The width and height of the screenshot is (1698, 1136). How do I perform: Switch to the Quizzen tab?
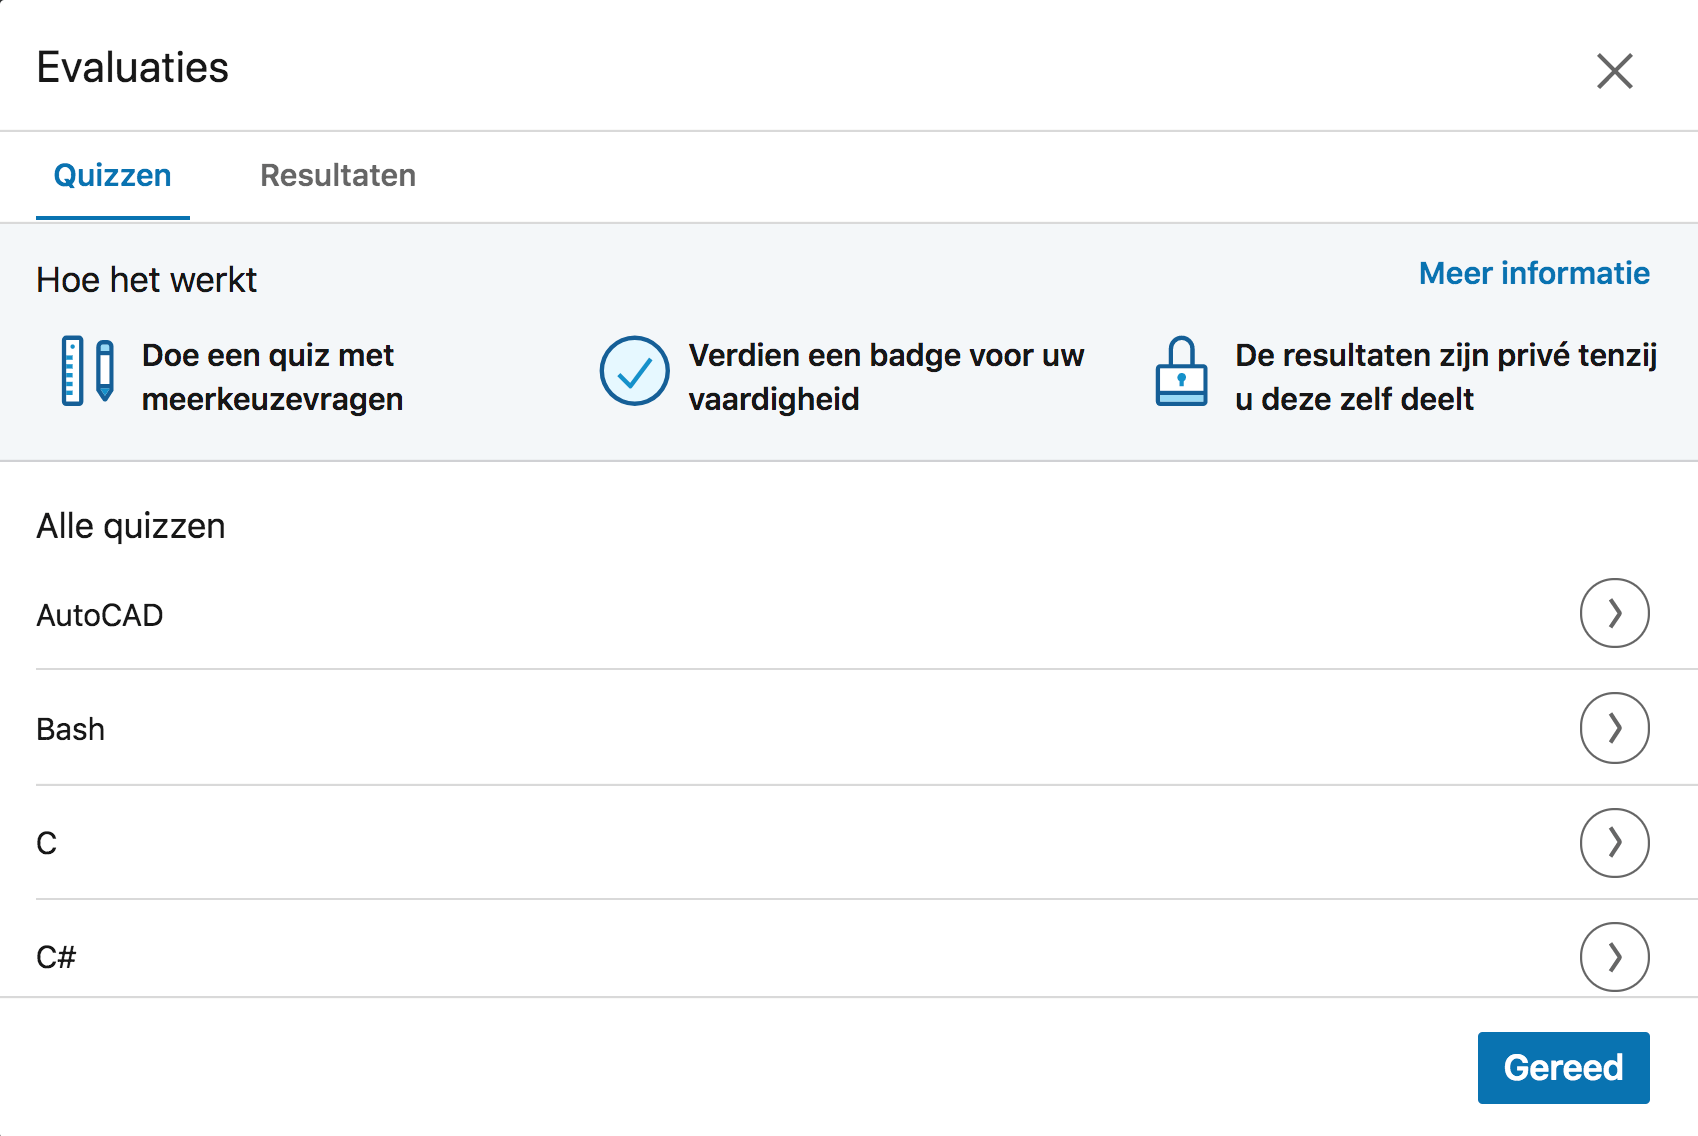(x=112, y=176)
